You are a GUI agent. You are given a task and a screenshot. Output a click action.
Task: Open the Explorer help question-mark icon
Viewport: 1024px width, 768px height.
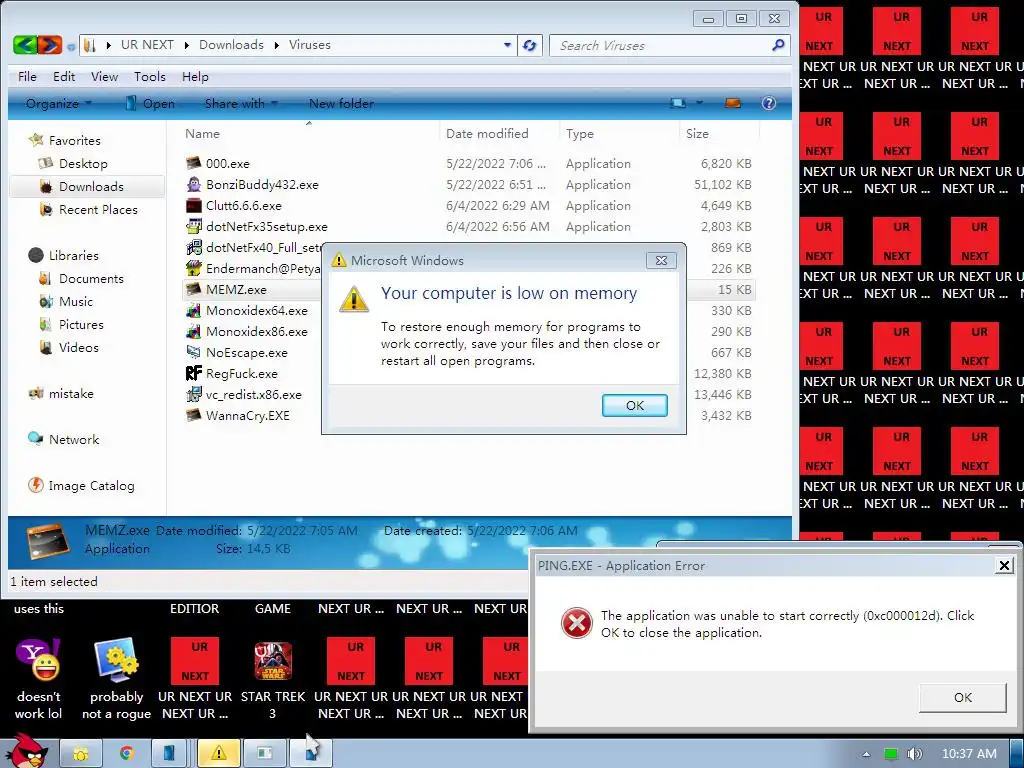(769, 103)
